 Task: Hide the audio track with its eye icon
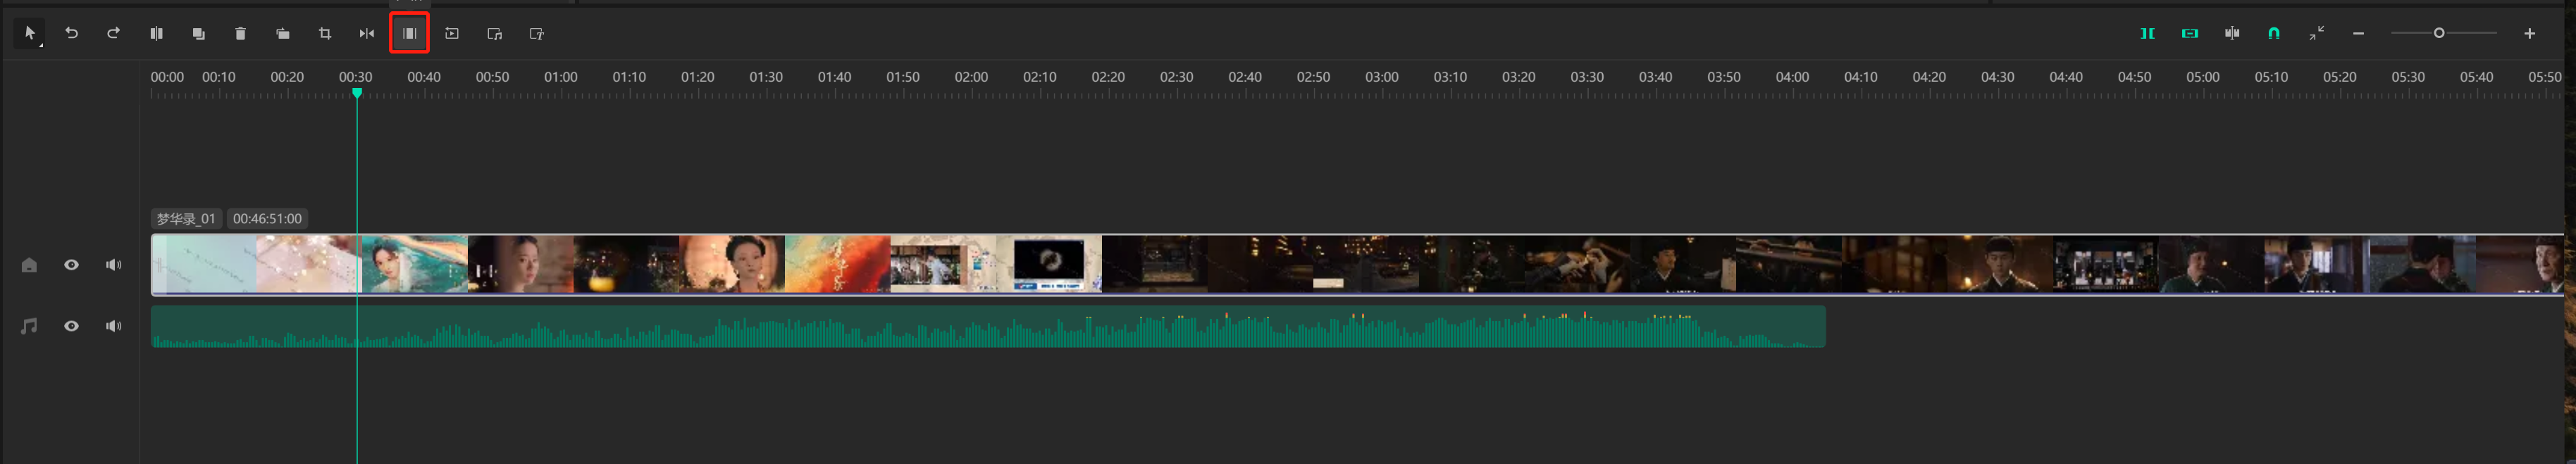point(71,326)
